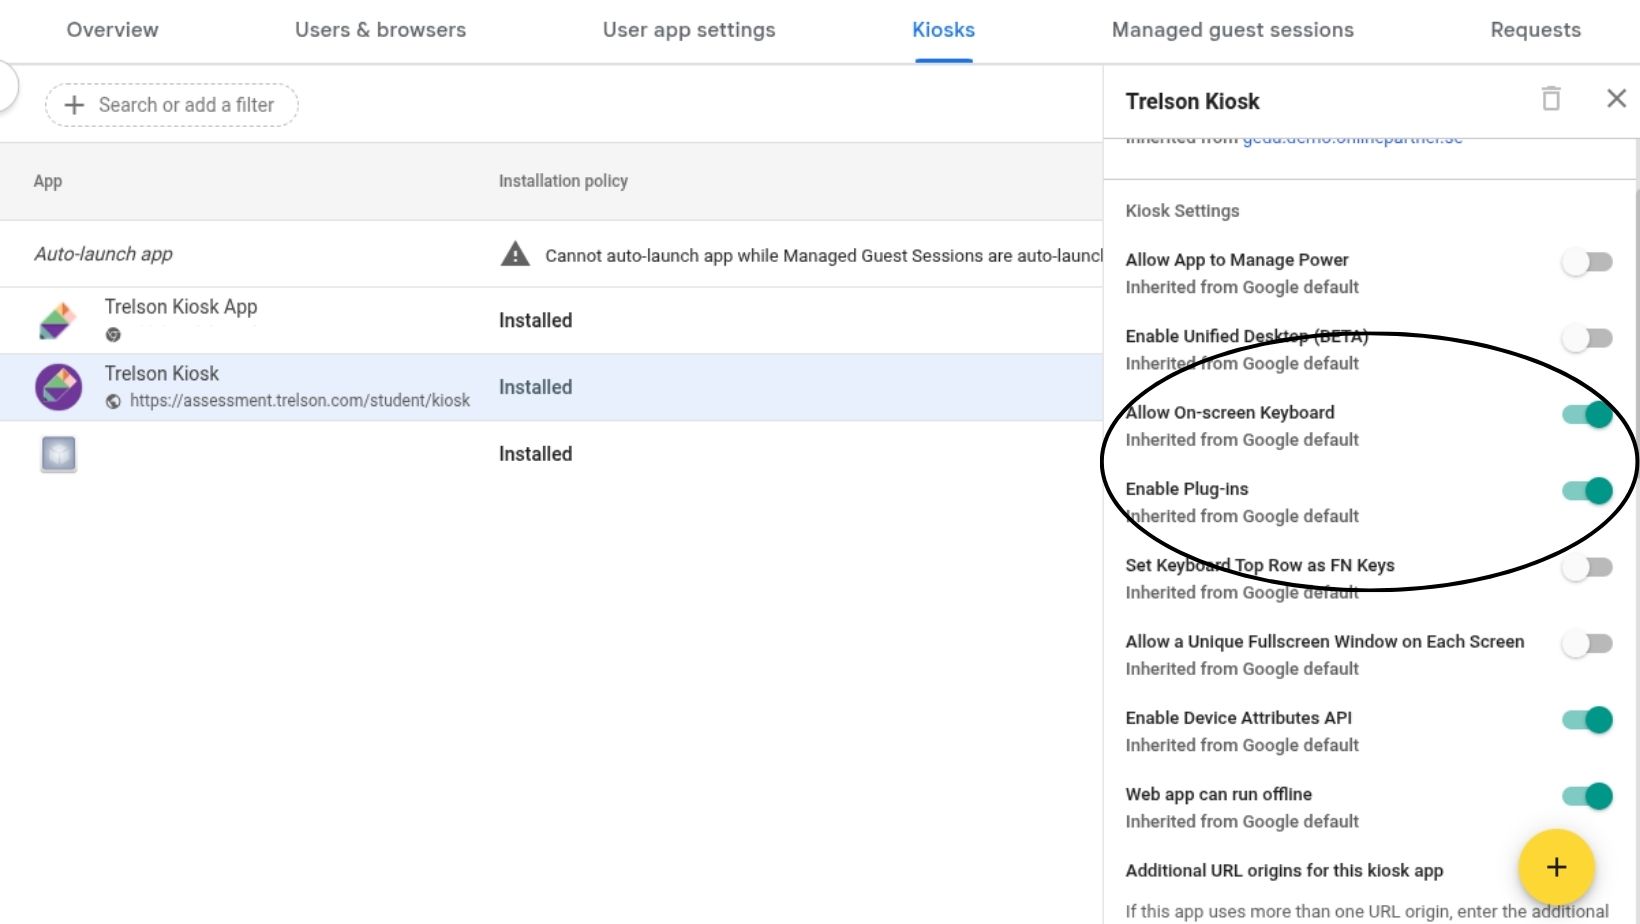
Task: Select the Trelson Kiosk App row name
Action: pos(181,307)
